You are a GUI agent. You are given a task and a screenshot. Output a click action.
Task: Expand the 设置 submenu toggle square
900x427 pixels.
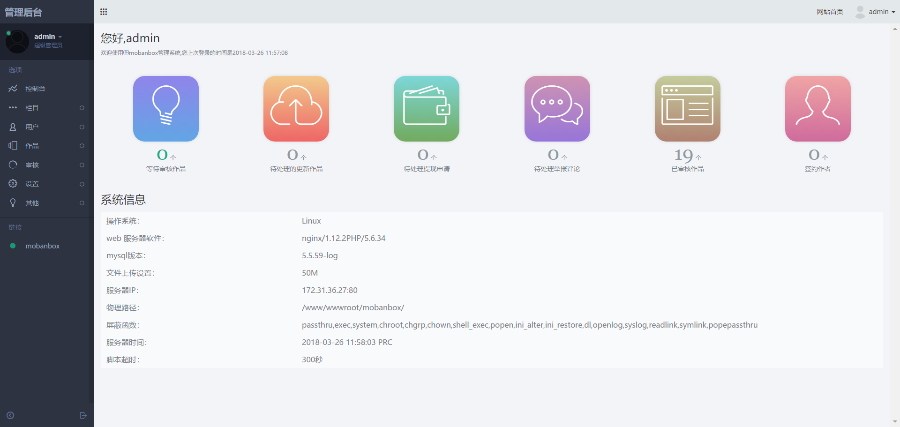[82, 184]
